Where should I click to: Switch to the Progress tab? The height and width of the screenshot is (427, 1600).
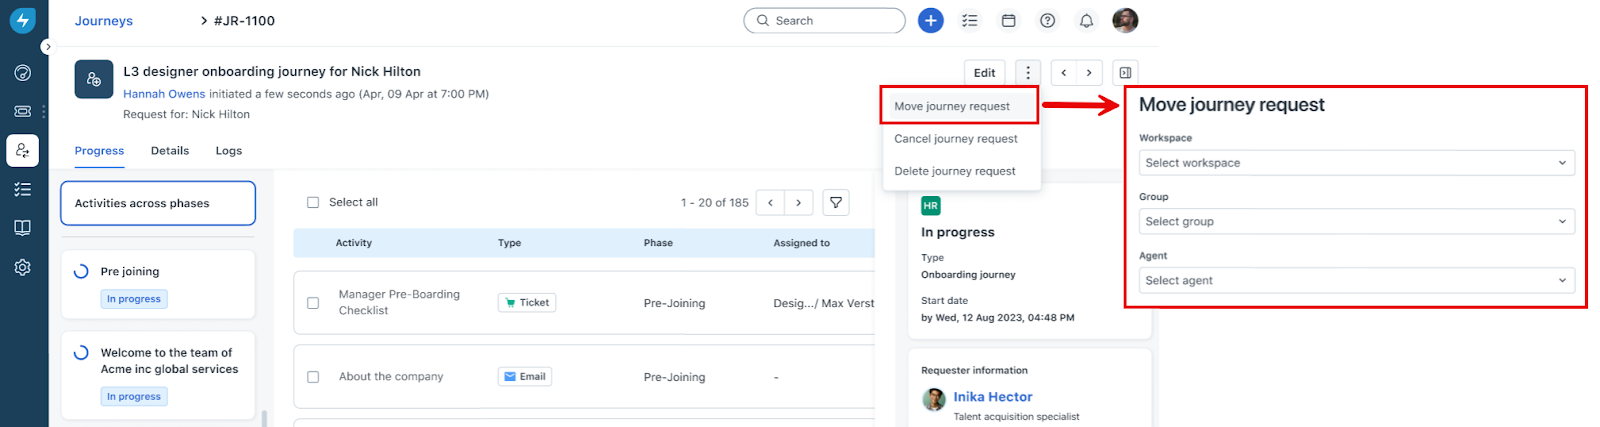coord(99,151)
